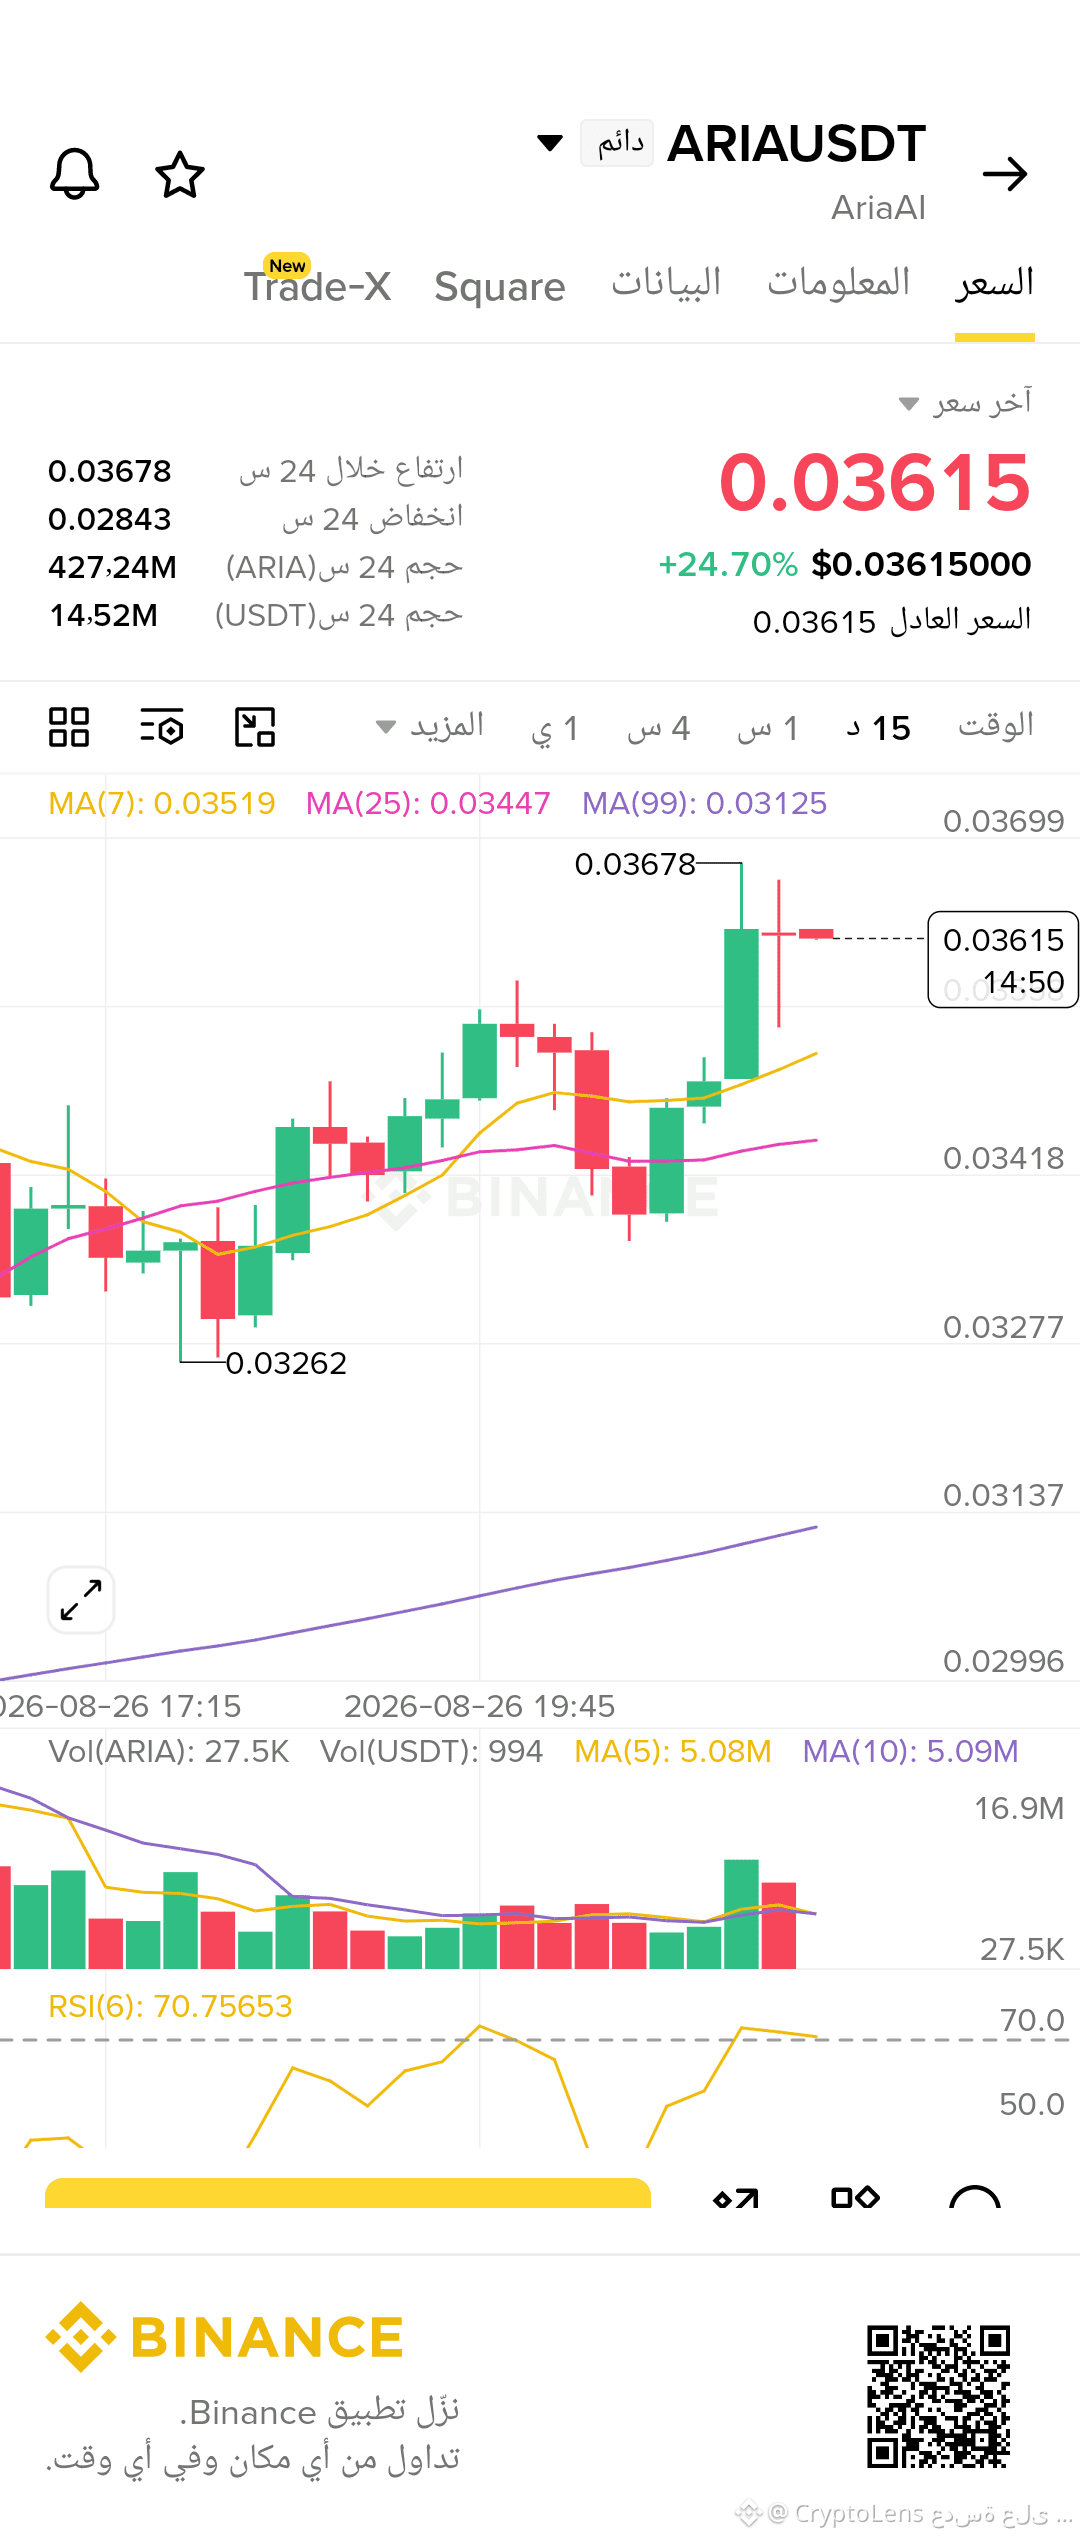Viewport: 1080px width, 2538px height.
Task: Tap the 0.03678 high price marker
Action: click(635, 864)
